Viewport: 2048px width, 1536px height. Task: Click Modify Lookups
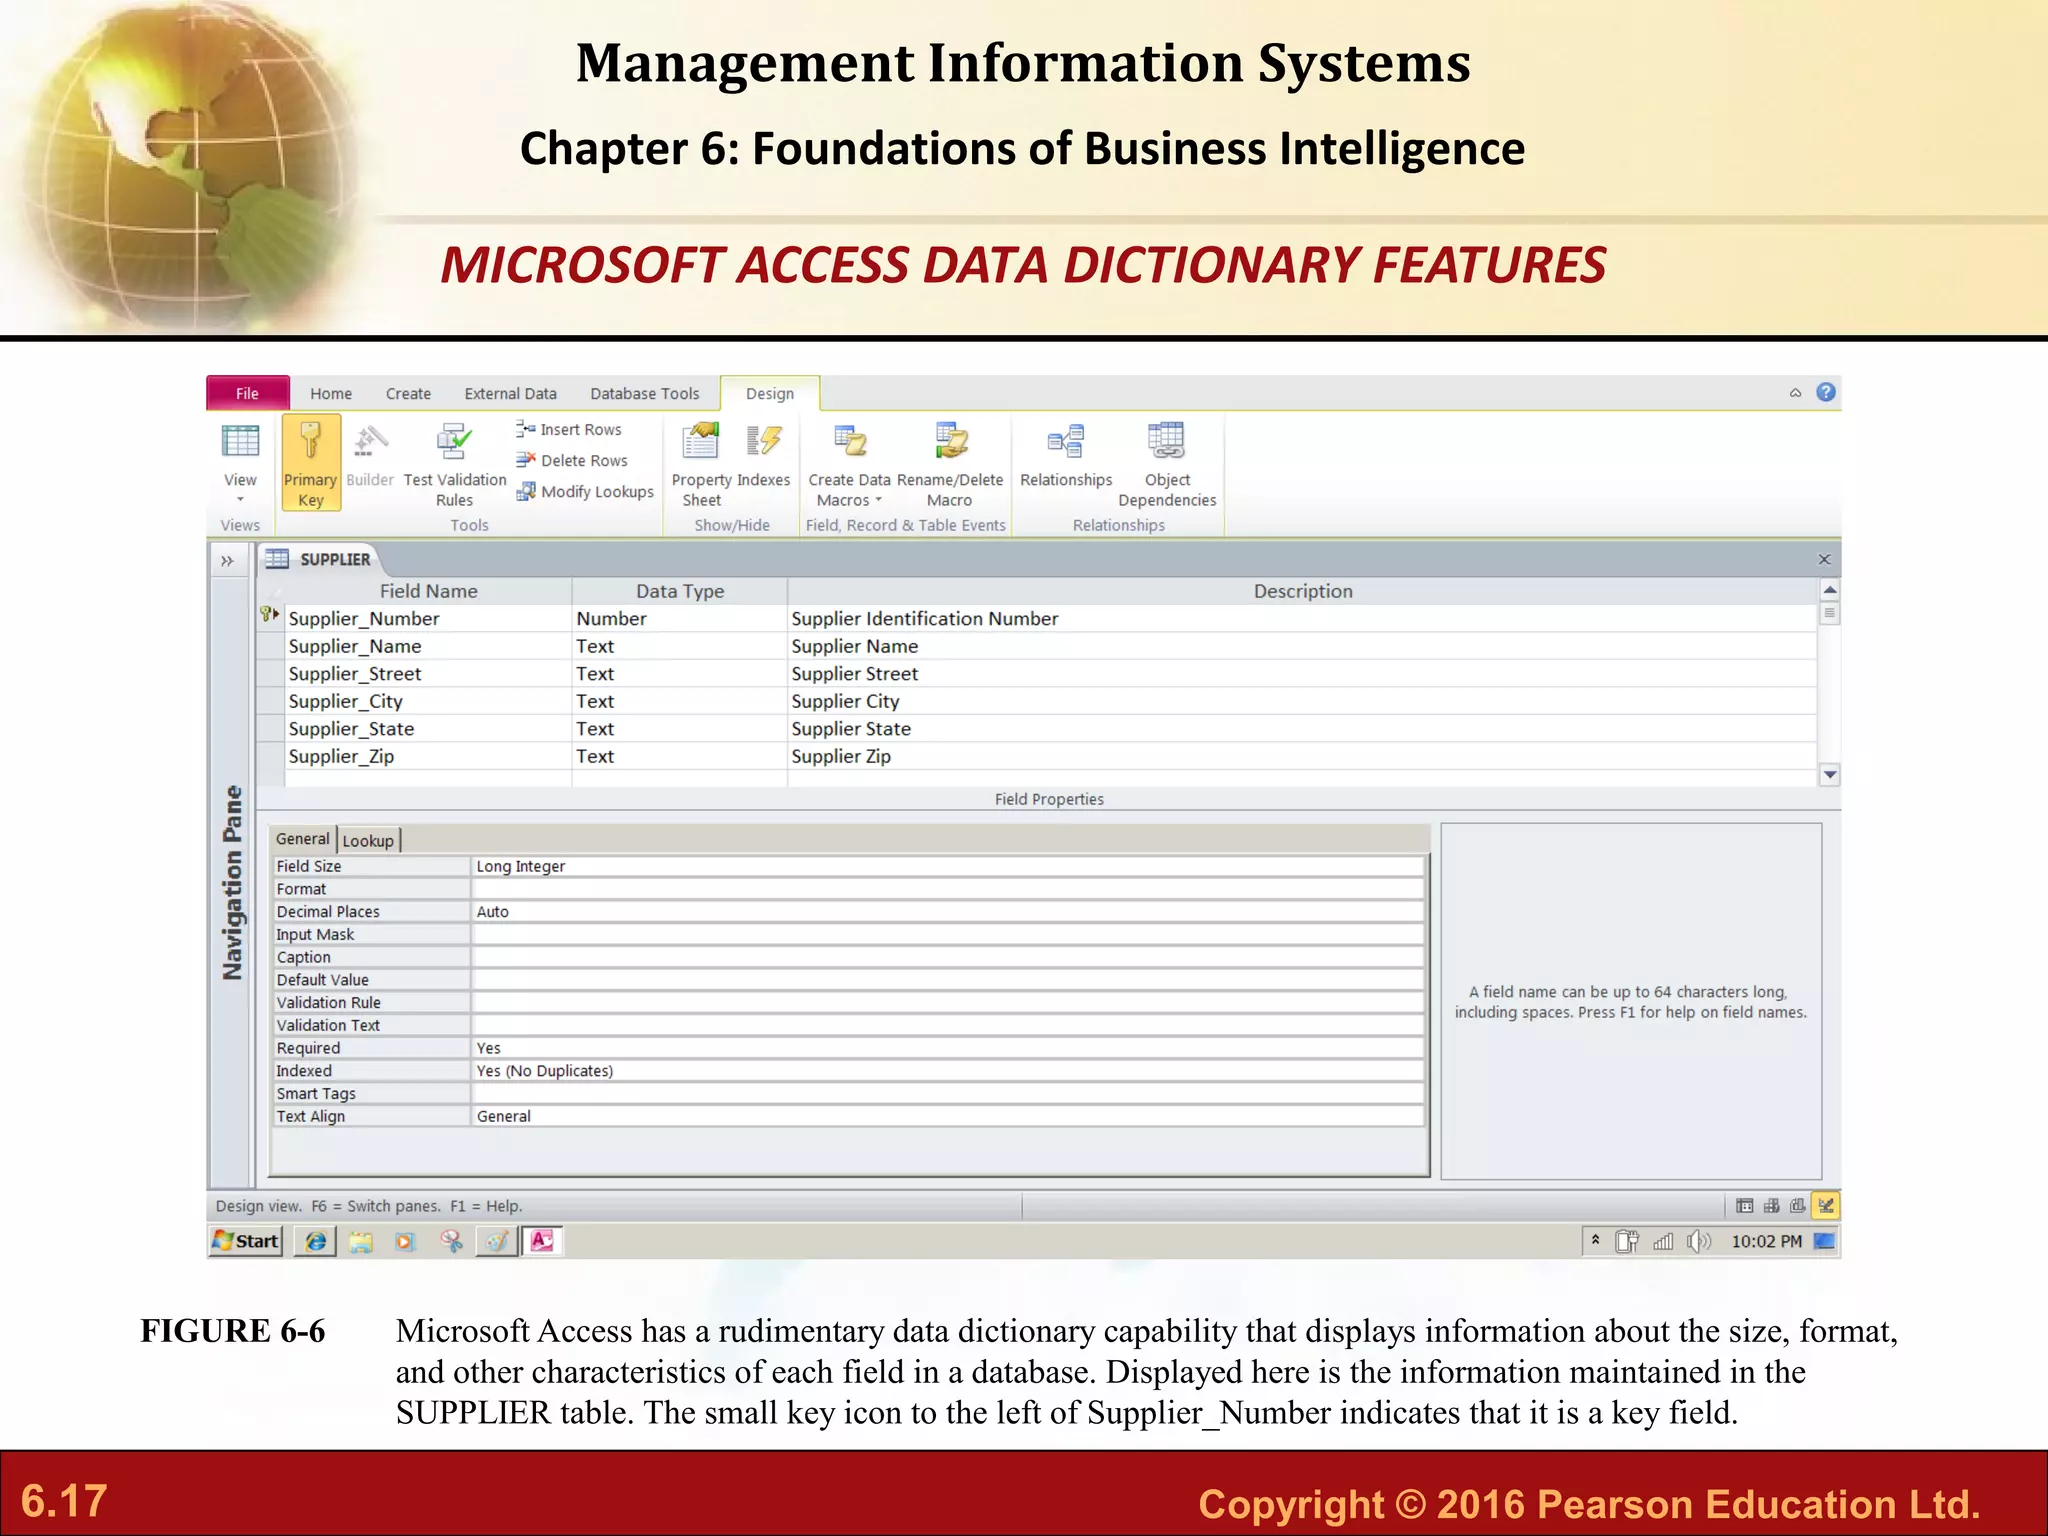click(x=585, y=492)
